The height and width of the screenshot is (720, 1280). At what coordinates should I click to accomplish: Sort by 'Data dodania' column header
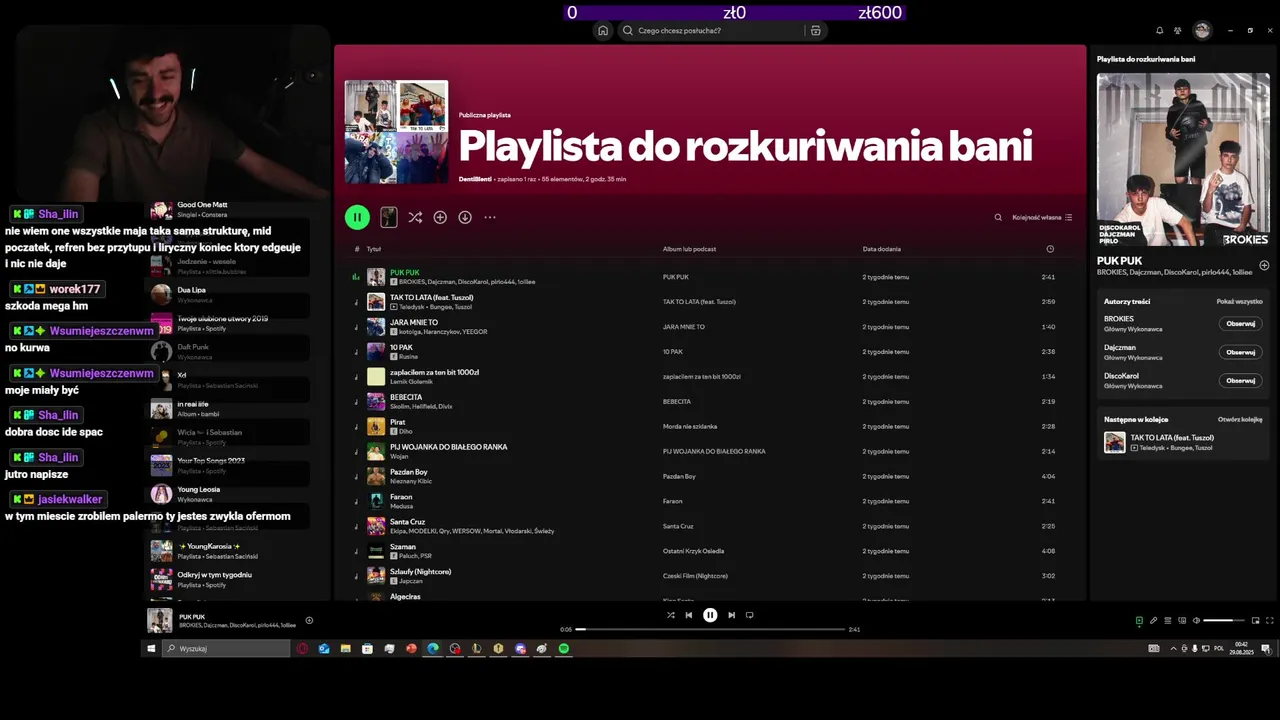click(x=882, y=249)
